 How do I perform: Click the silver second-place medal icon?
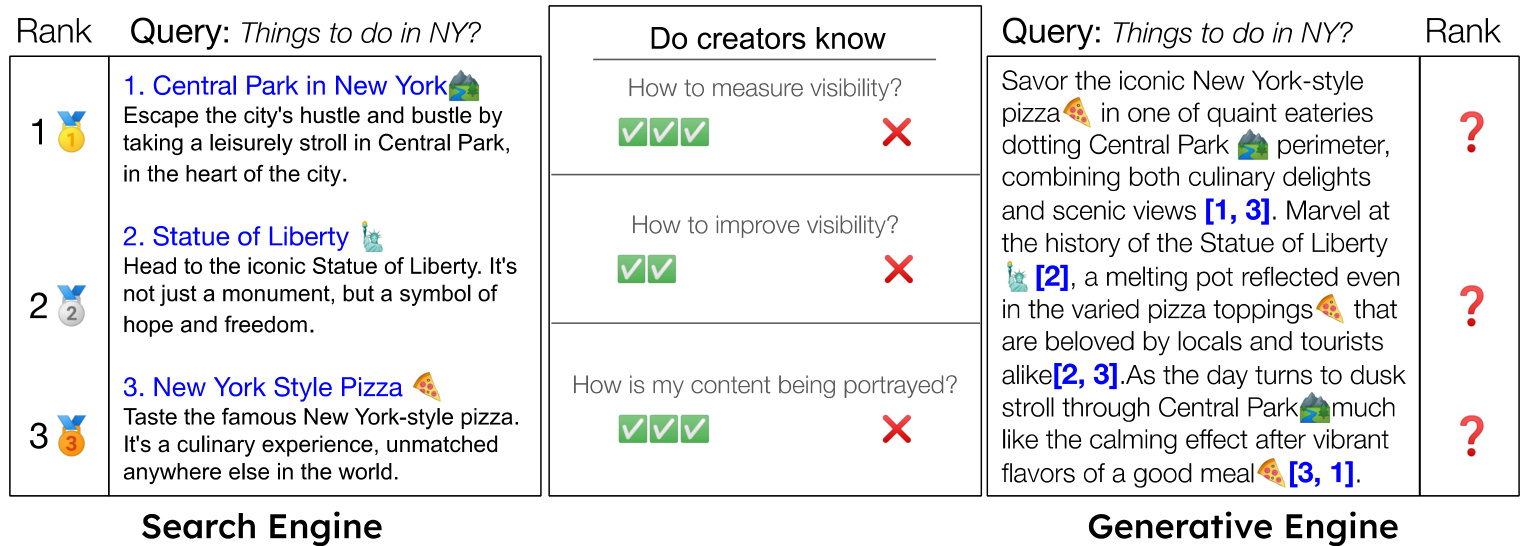click(72, 306)
